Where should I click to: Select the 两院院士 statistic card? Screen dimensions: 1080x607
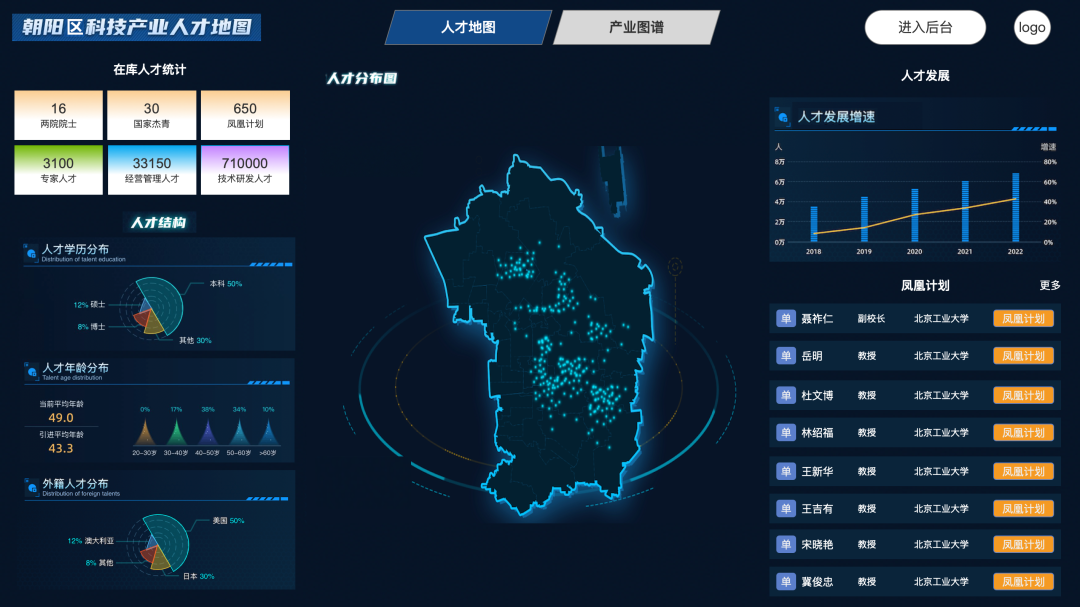58,115
